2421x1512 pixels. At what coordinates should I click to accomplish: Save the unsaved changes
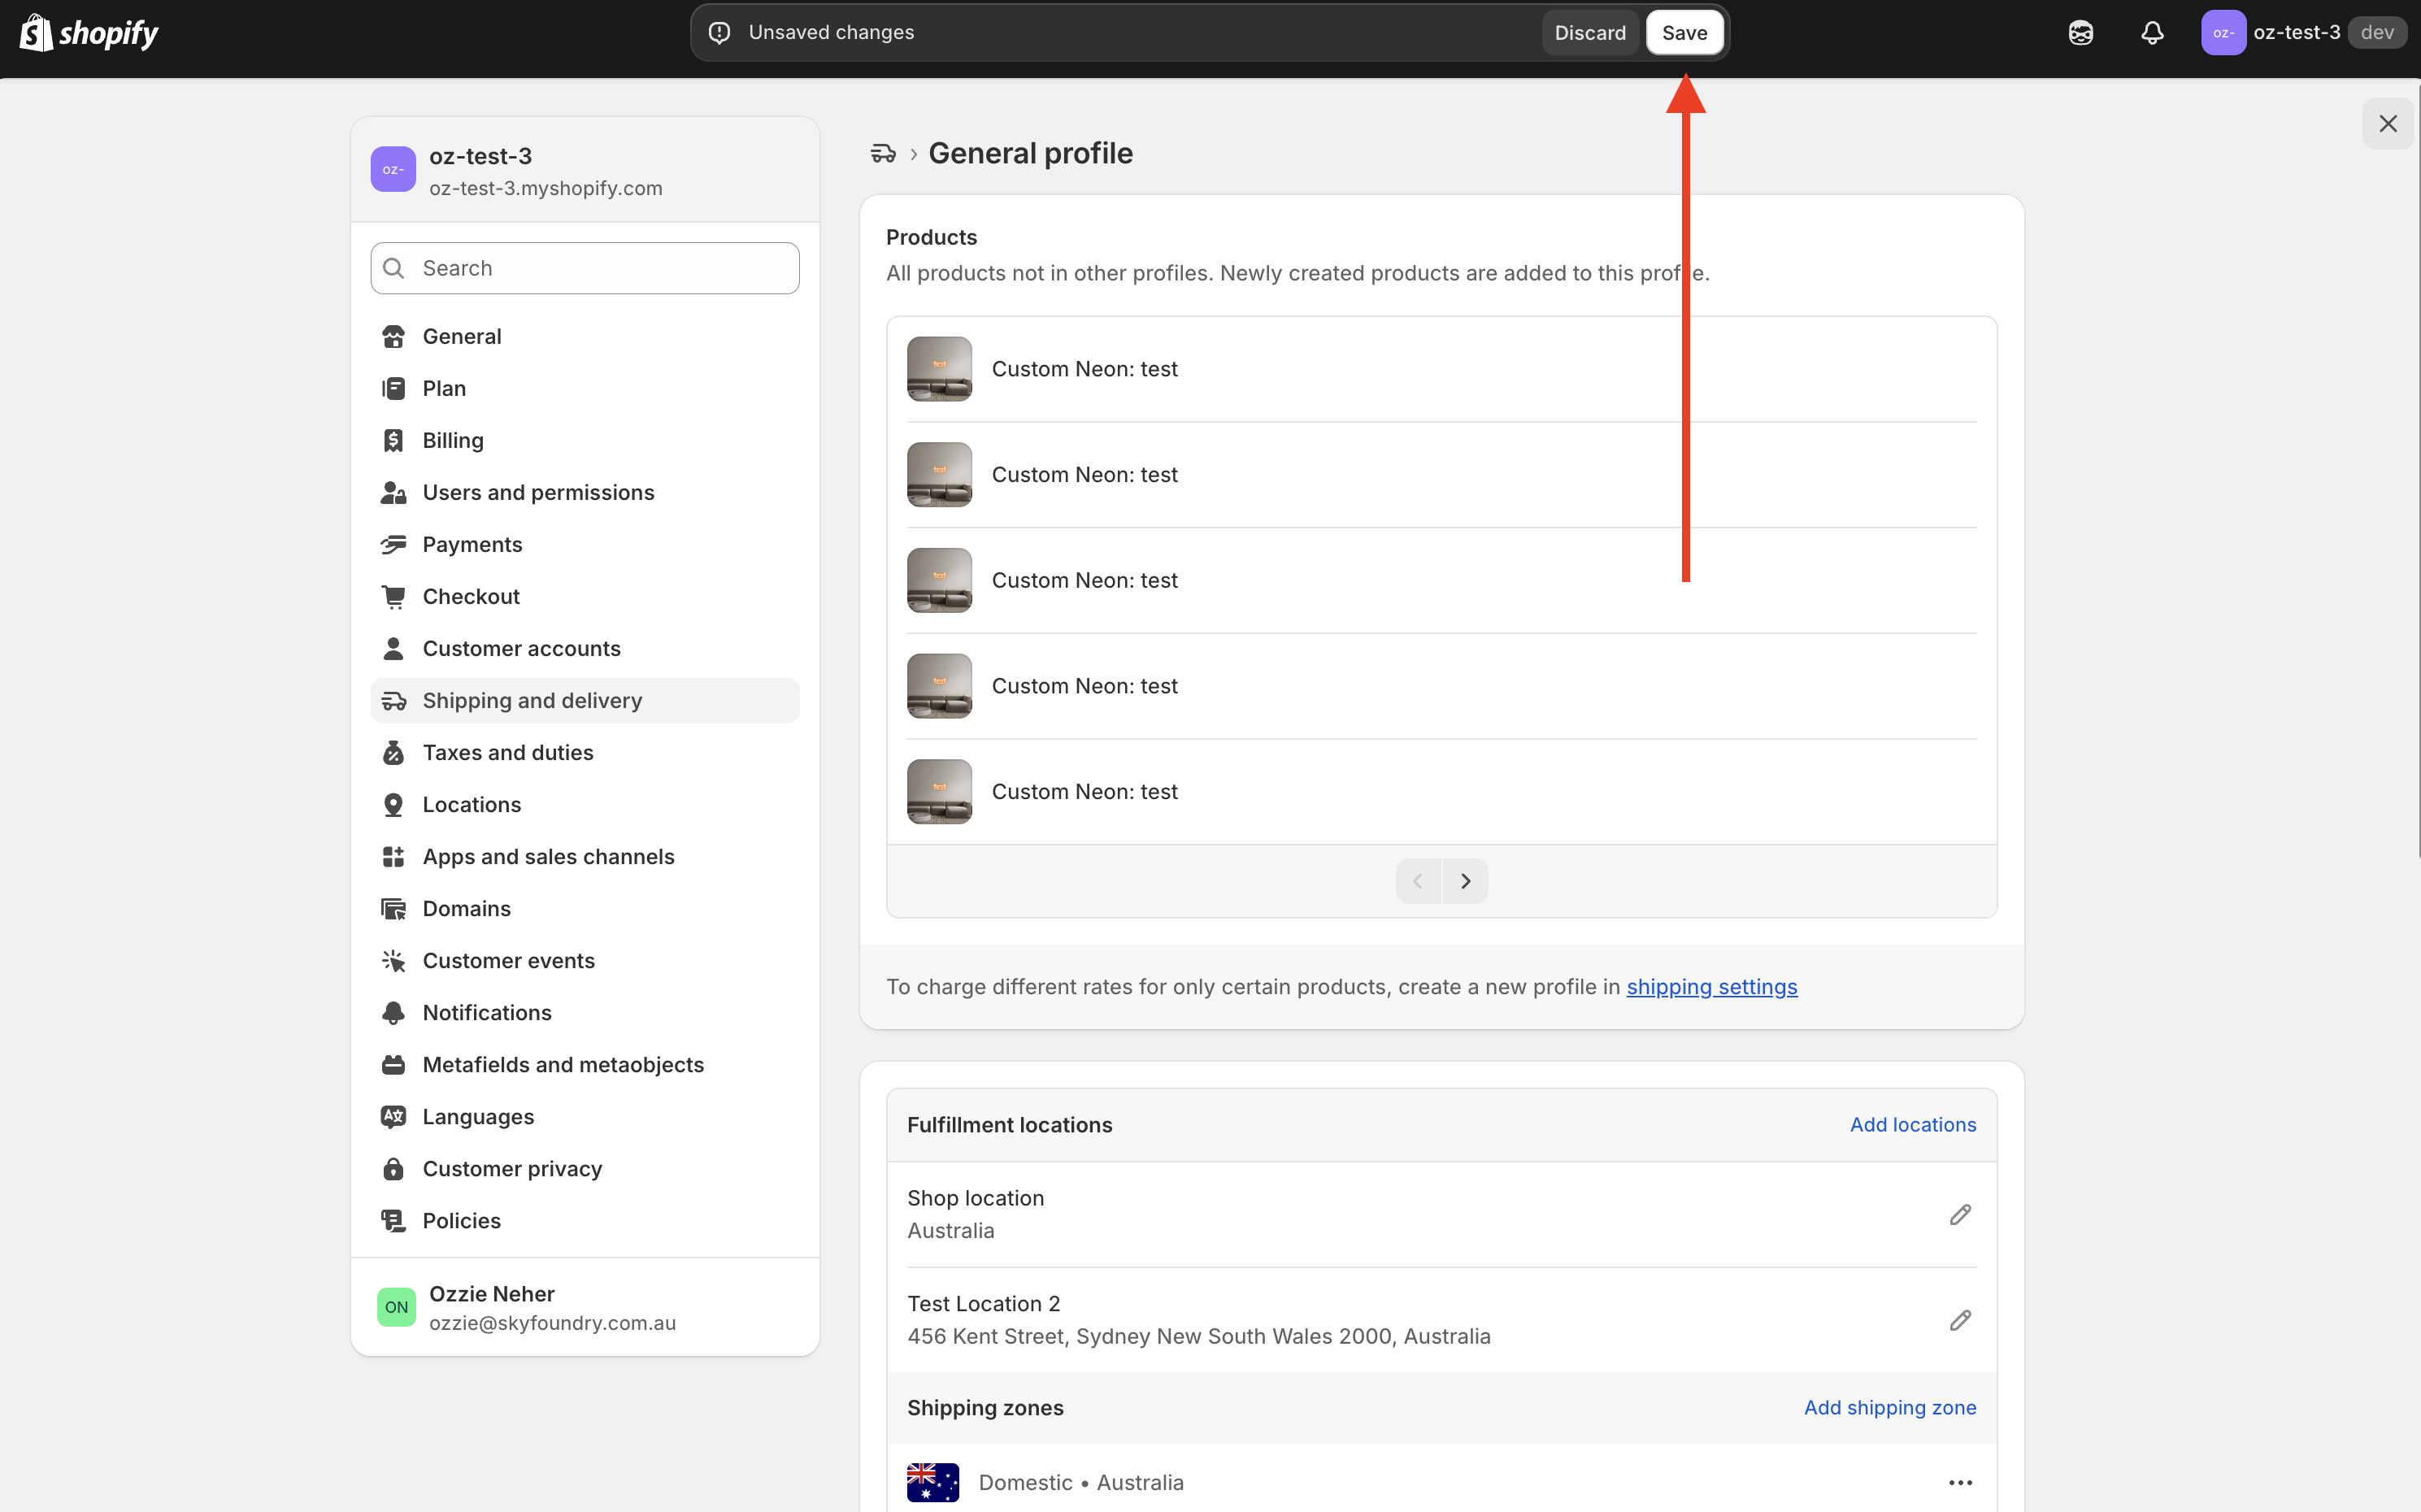1684,33
